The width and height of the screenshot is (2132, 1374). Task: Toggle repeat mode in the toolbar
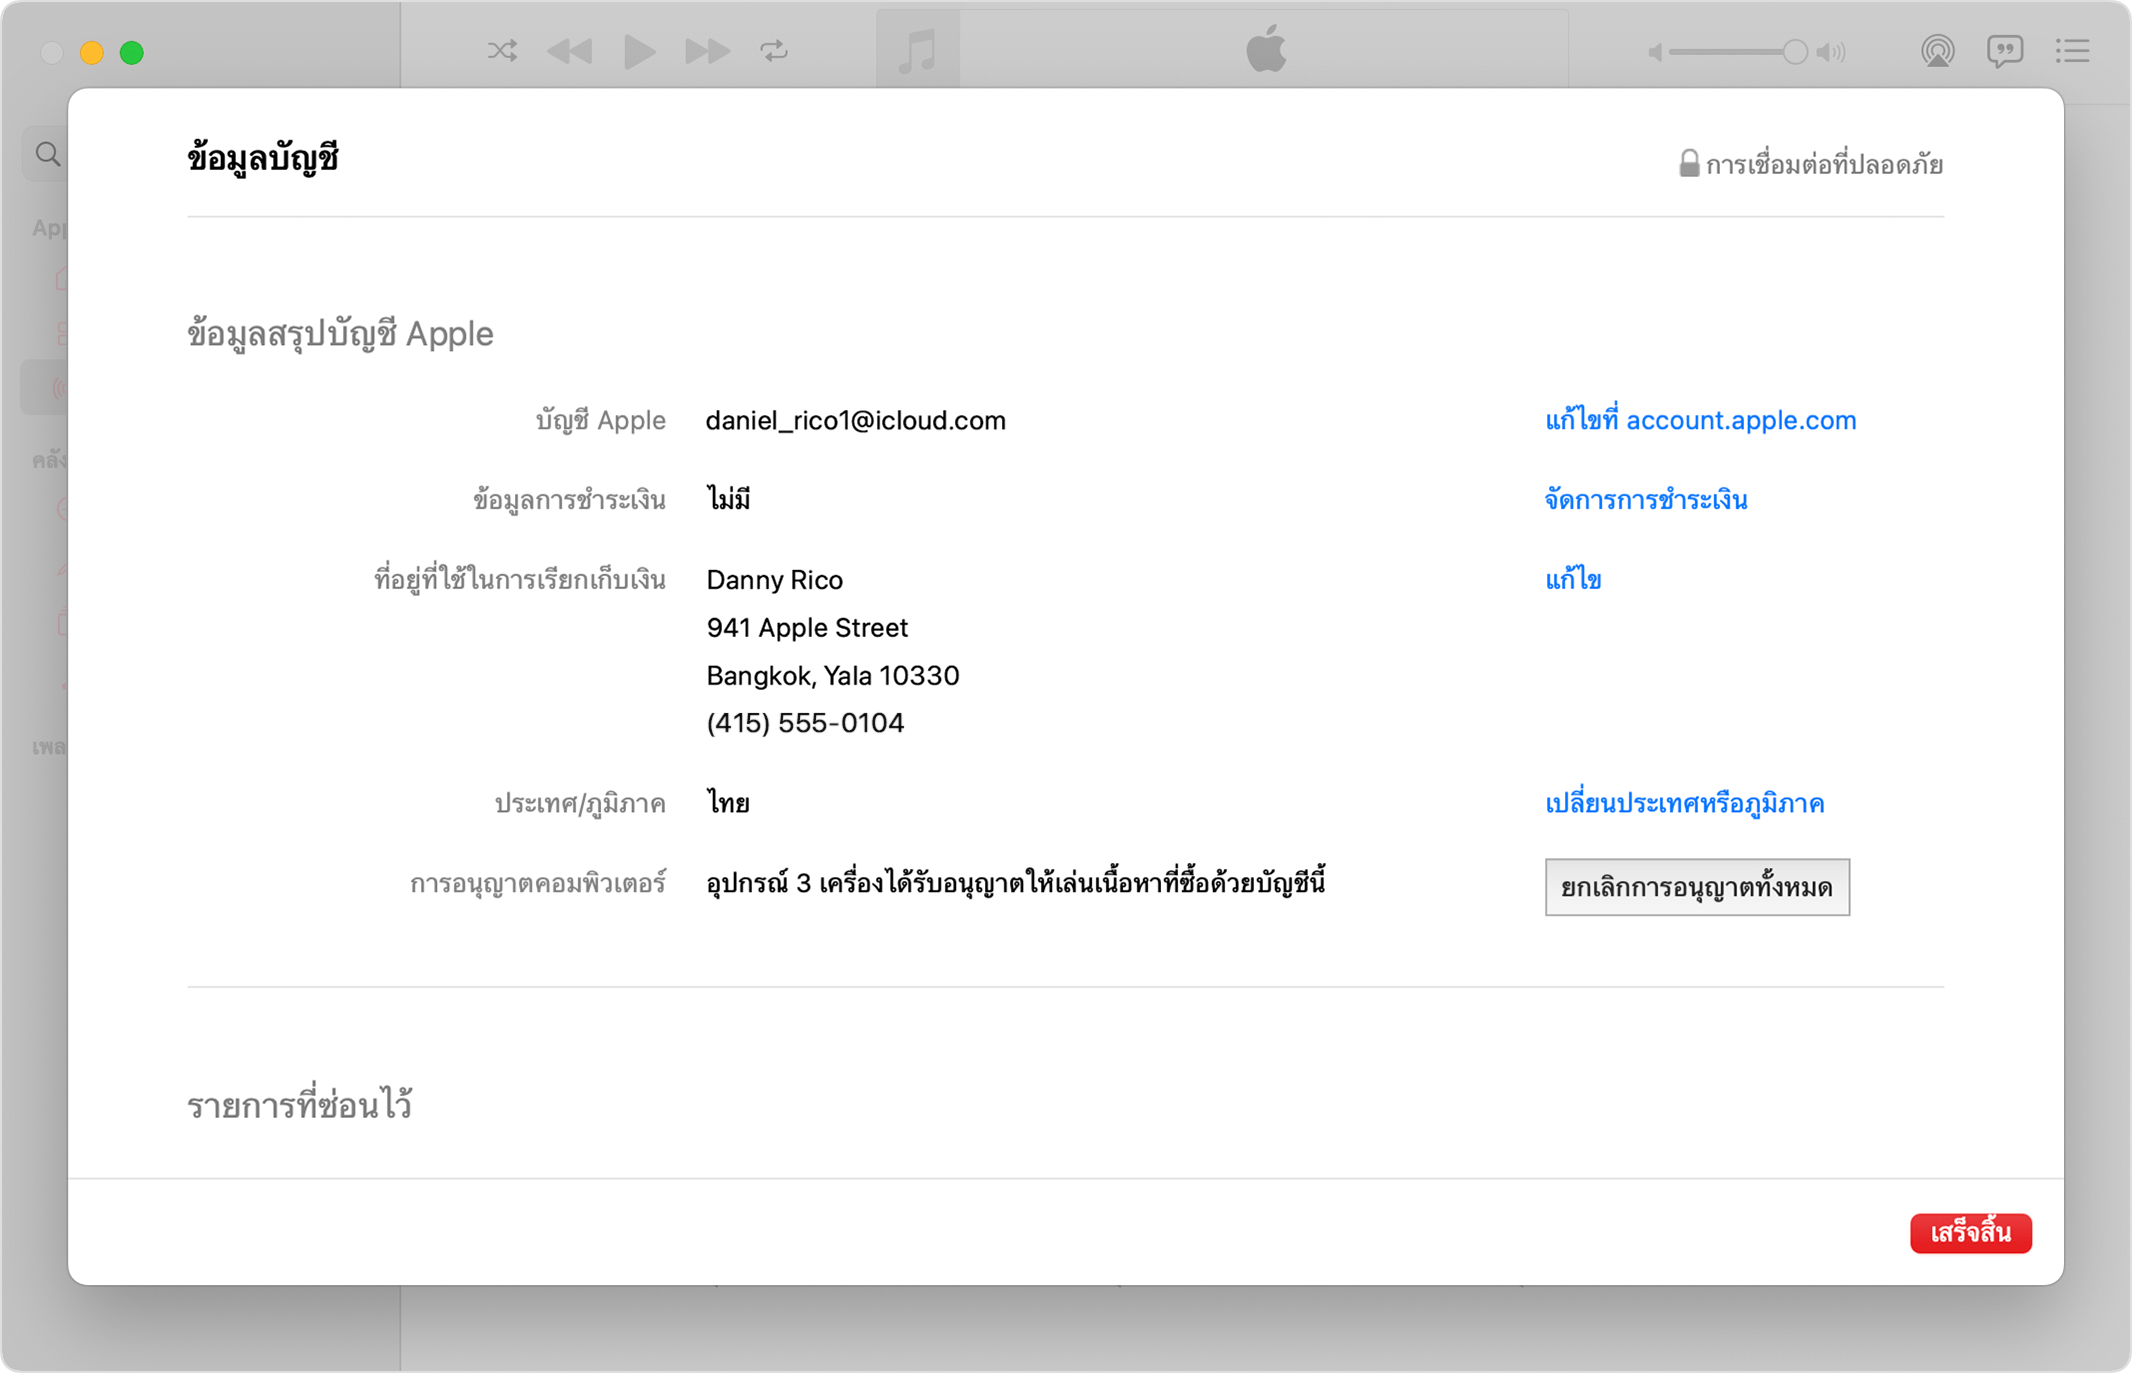point(774,51)
